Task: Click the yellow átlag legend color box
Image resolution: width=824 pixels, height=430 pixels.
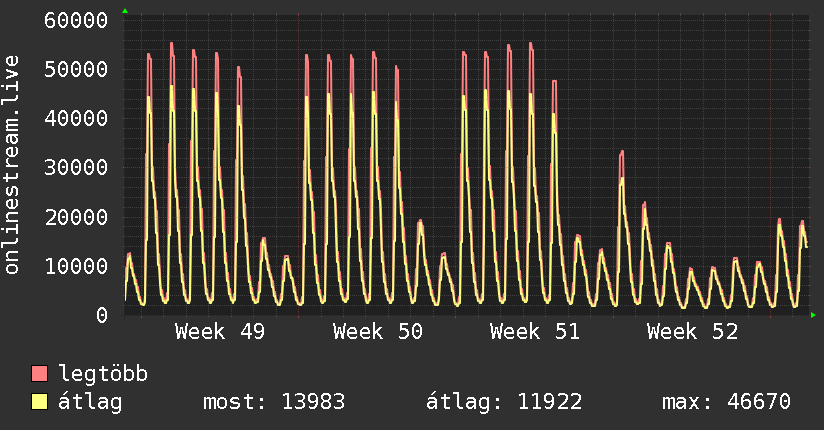Action: click(x=39, y=402)
